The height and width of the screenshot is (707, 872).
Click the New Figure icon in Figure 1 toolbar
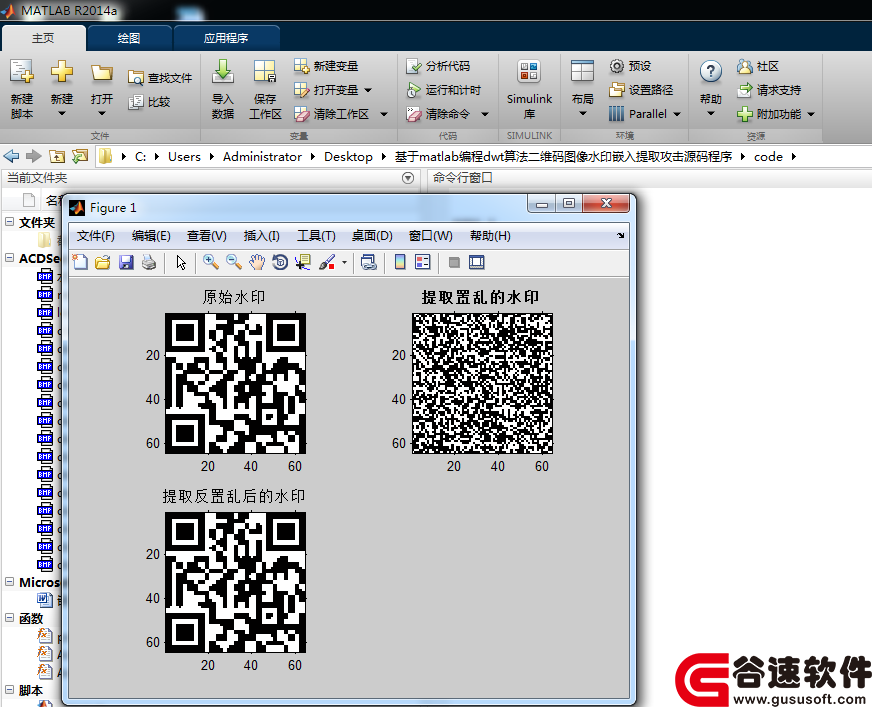coord(80,262)
